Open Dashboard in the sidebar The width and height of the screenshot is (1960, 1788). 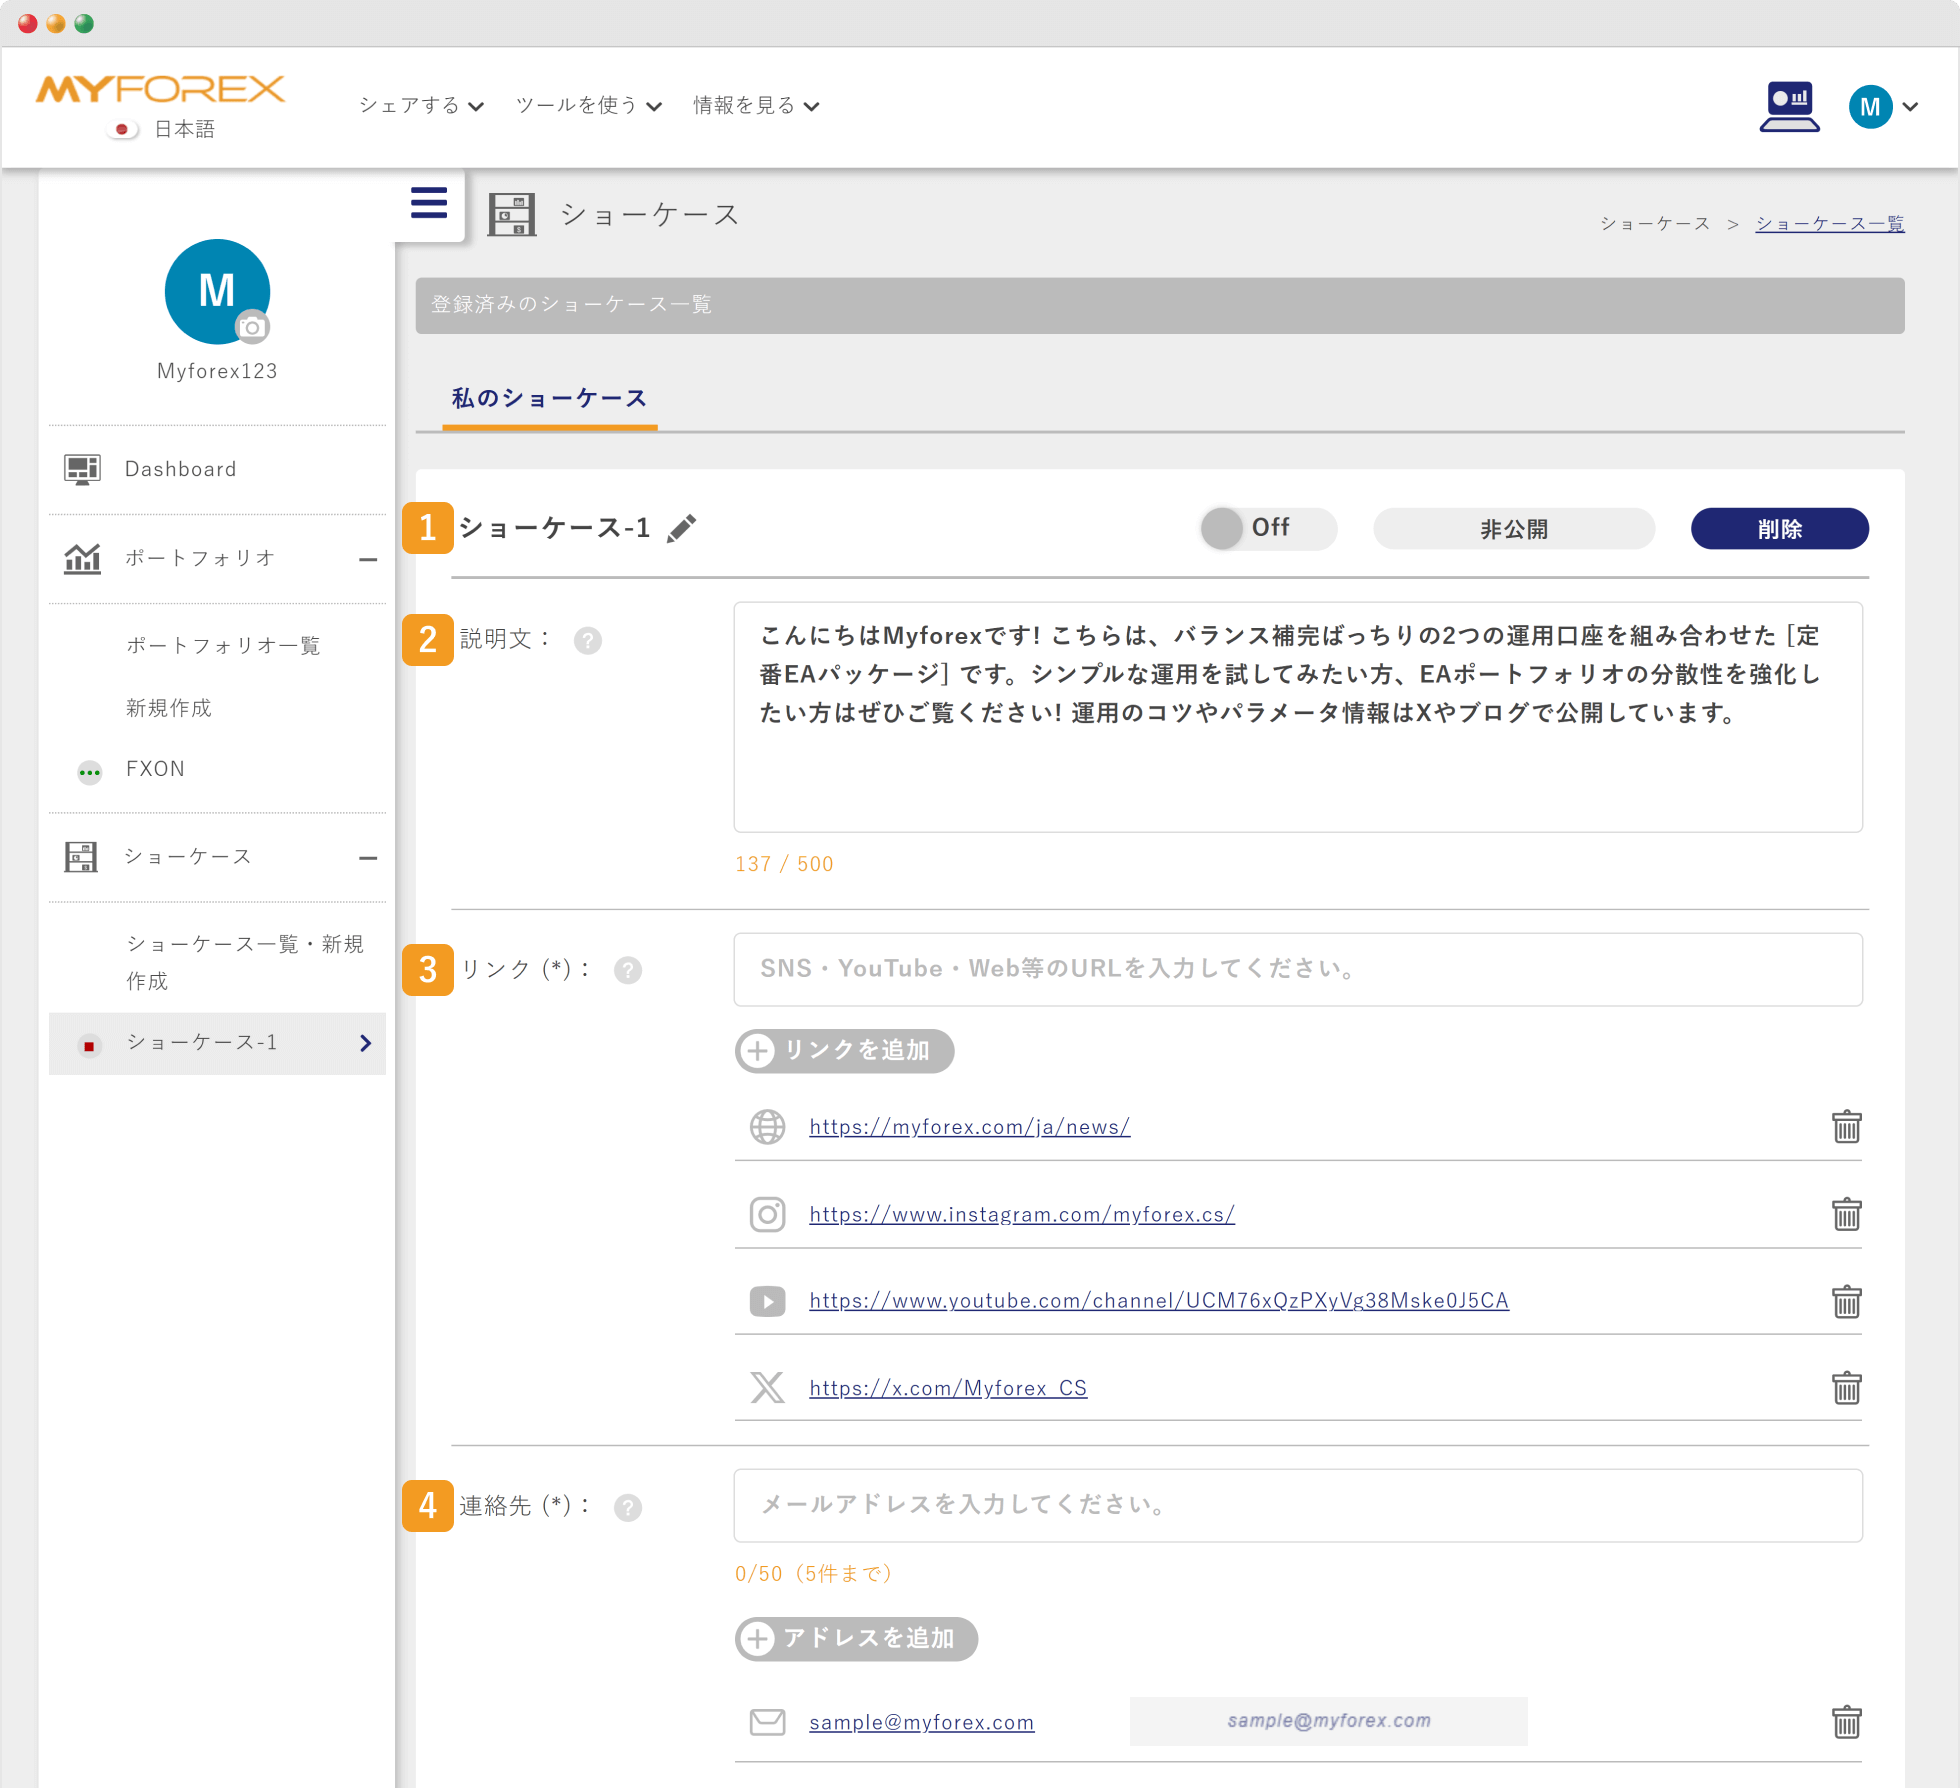(x=181, y=469)
